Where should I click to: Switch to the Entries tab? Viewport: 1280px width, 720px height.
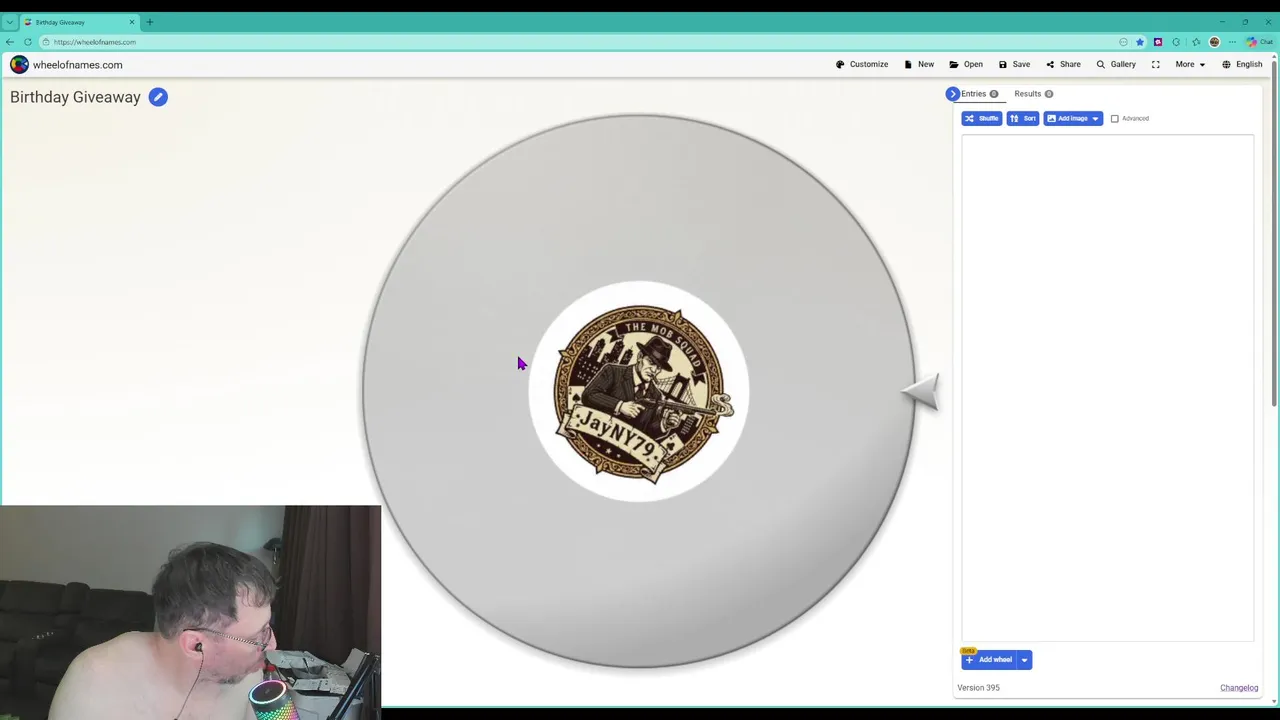pos(979,93)
